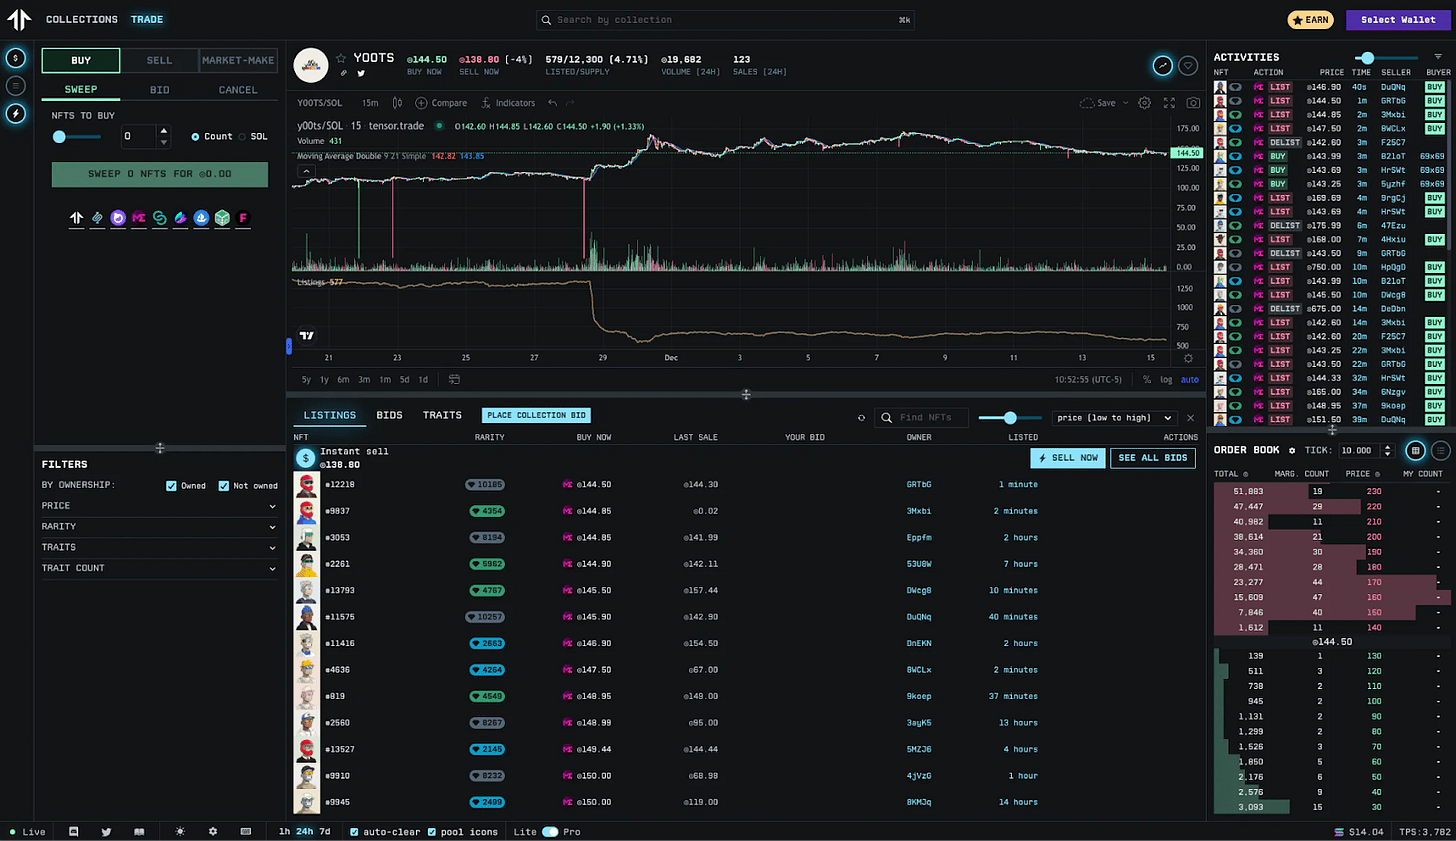Switch to the SELL tab
This screenshot has width=1456, height=841.
pos(159,61)
